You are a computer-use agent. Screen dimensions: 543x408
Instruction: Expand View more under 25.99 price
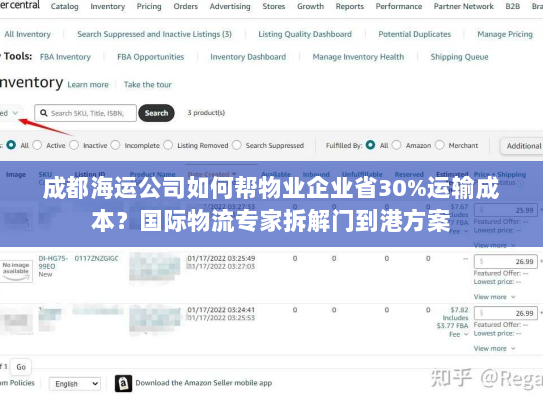click(495, 246)
